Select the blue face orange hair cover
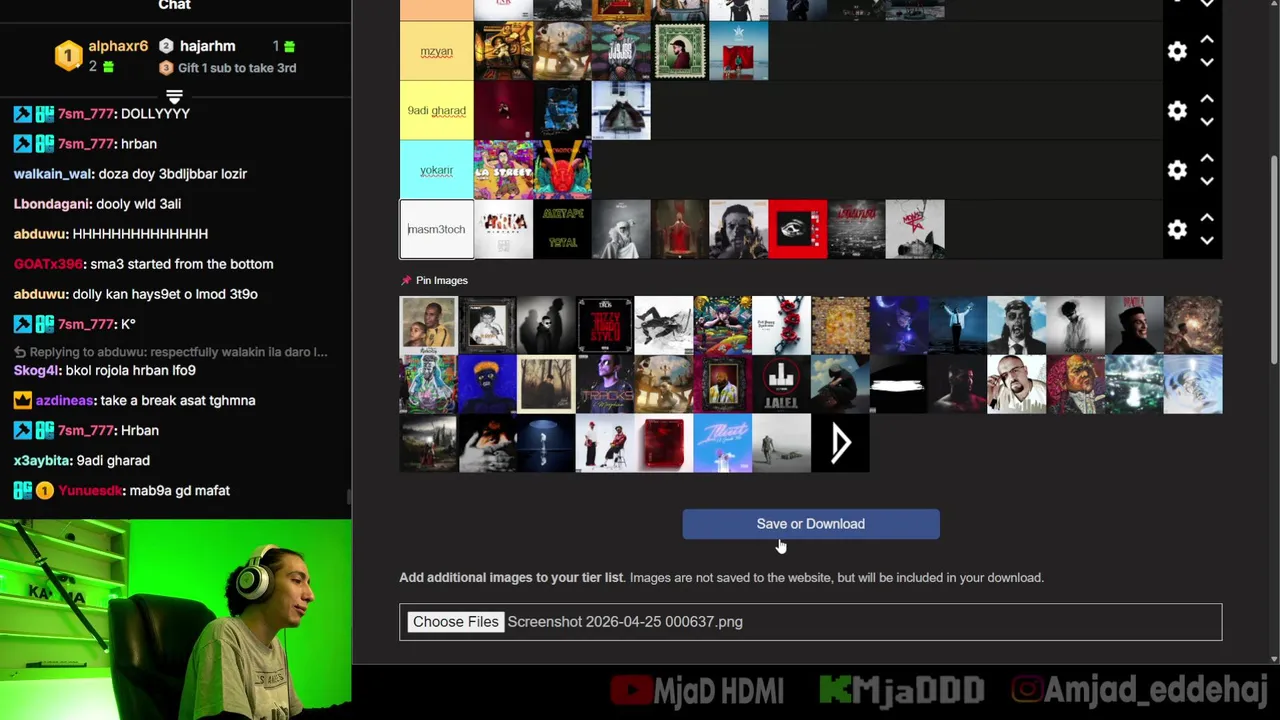 487,384
